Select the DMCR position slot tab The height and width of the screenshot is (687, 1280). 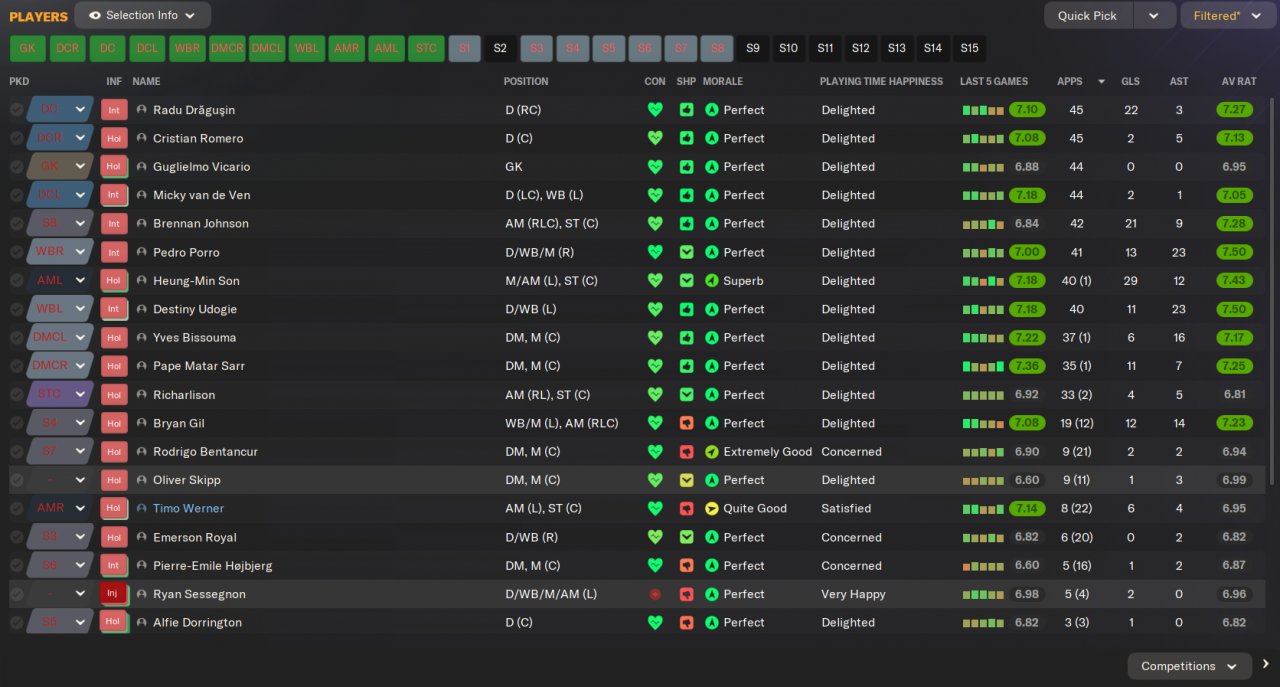pos(227,48)
